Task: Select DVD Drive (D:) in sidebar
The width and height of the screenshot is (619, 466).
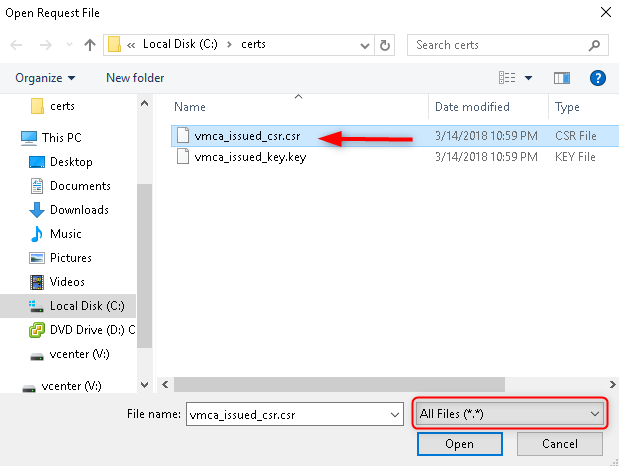Action: coord(91,330)
